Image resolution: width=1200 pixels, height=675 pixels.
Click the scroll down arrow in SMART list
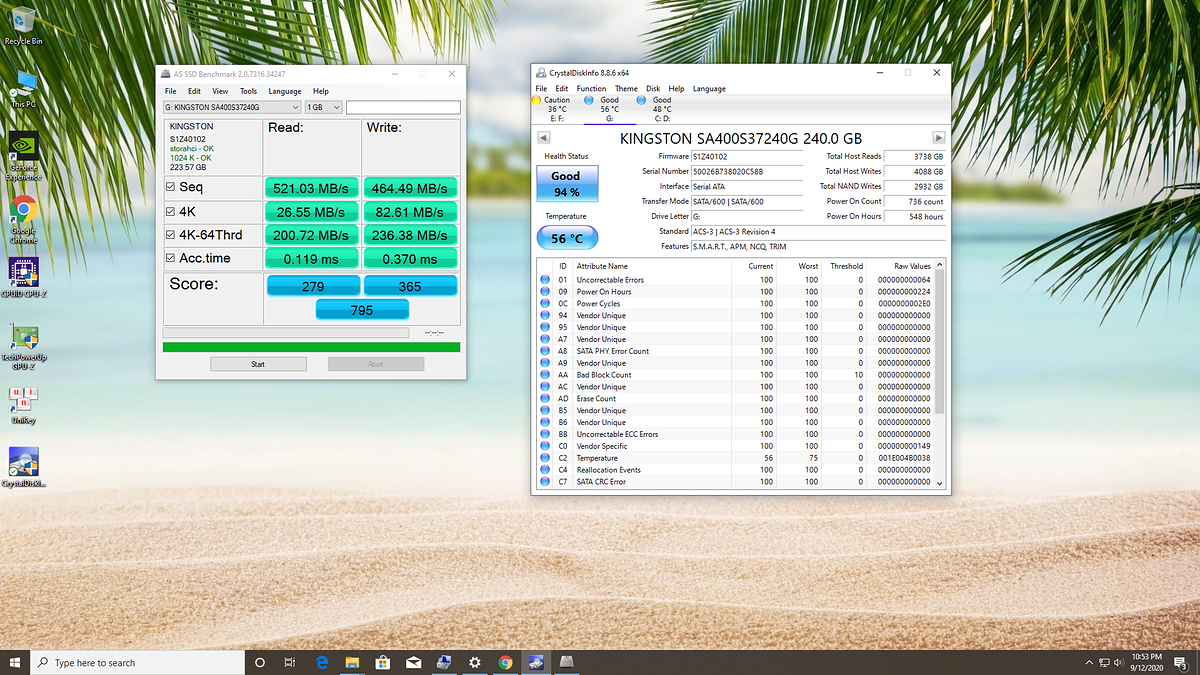click(938, 482)
